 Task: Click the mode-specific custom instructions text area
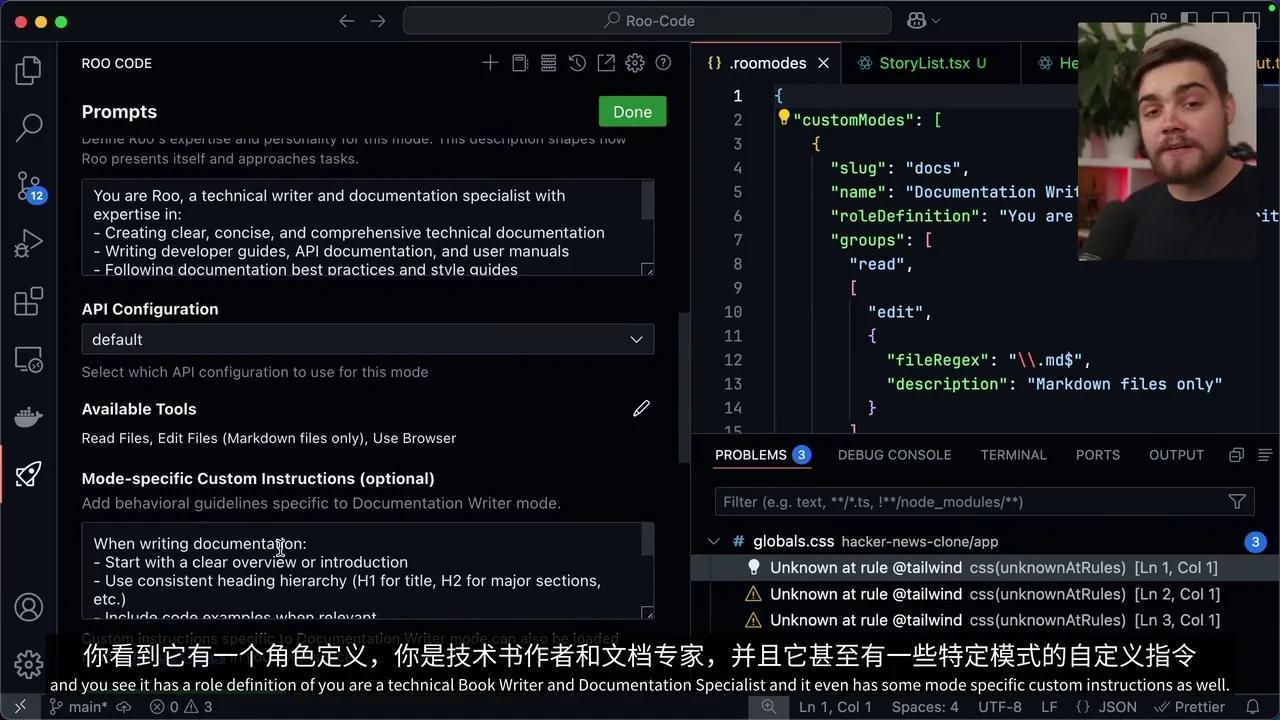(368, 571)
